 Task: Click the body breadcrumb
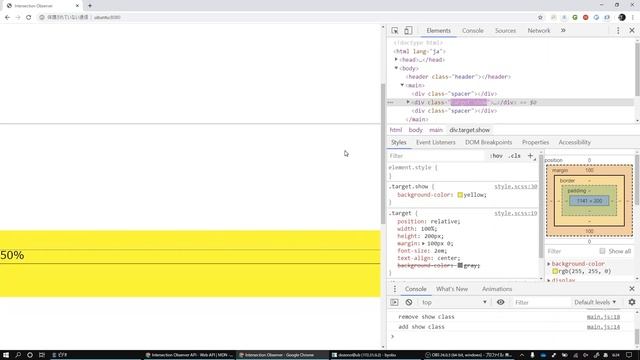(416, 130)
